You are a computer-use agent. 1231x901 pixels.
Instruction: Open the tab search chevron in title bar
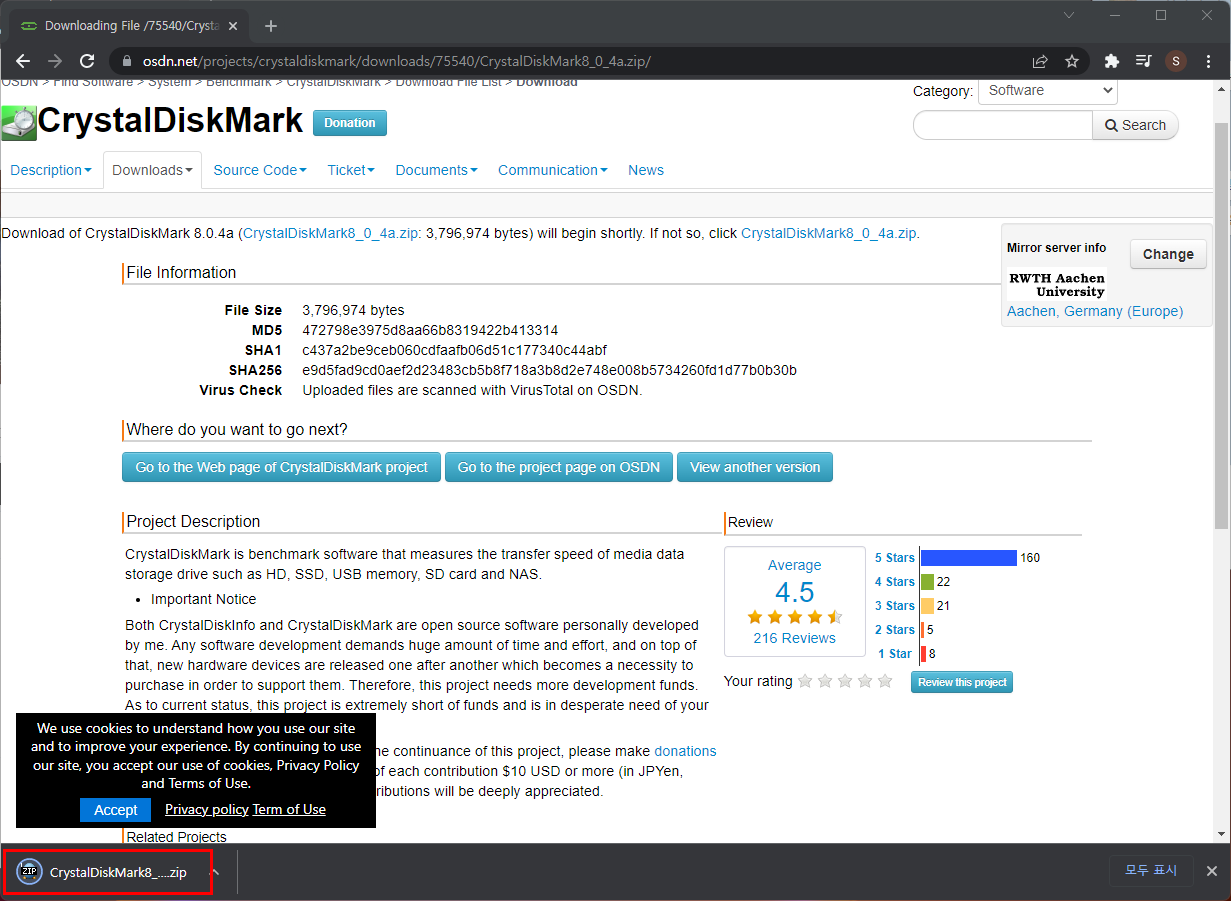point(1069,15)
